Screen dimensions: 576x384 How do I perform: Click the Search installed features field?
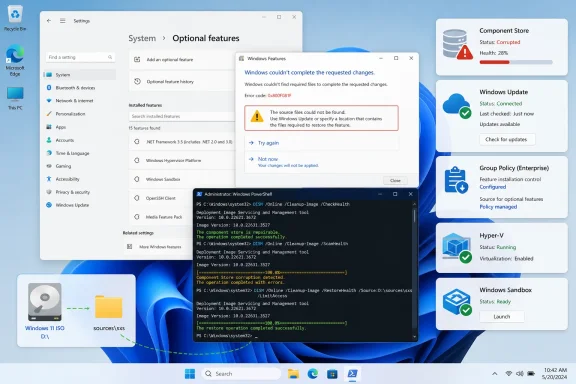182,116
